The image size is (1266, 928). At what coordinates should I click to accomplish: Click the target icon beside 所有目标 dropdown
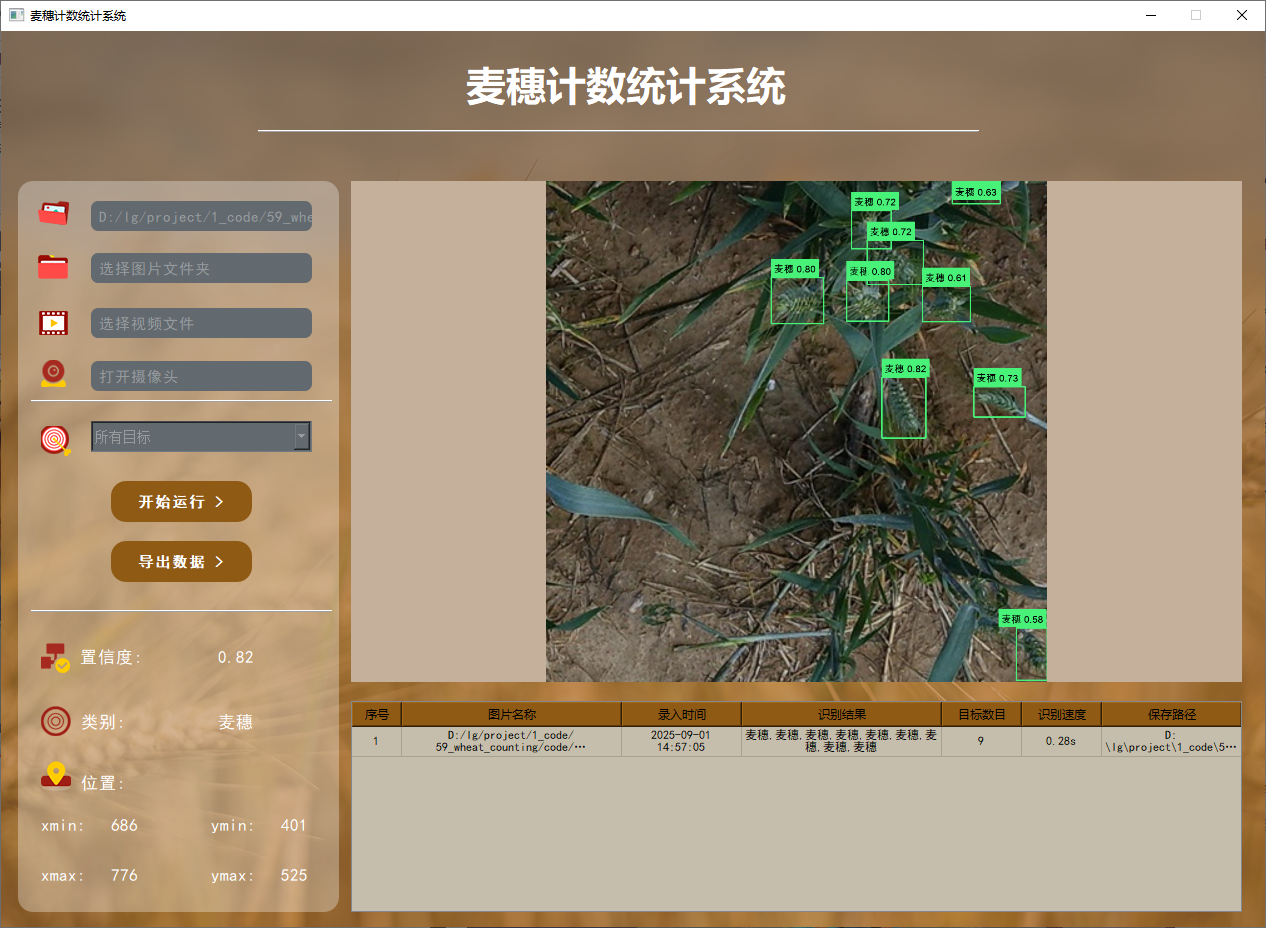pos(55,439)
